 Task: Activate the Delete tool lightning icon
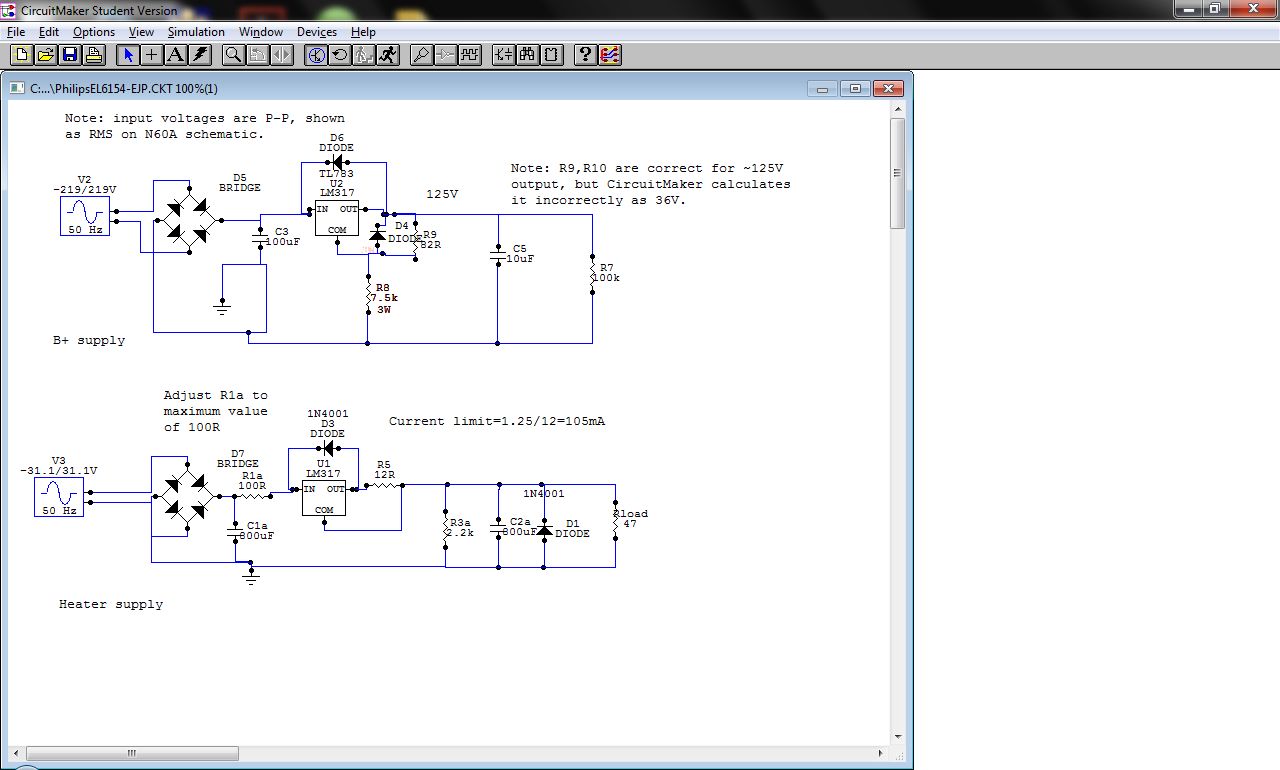pos(200,55)
